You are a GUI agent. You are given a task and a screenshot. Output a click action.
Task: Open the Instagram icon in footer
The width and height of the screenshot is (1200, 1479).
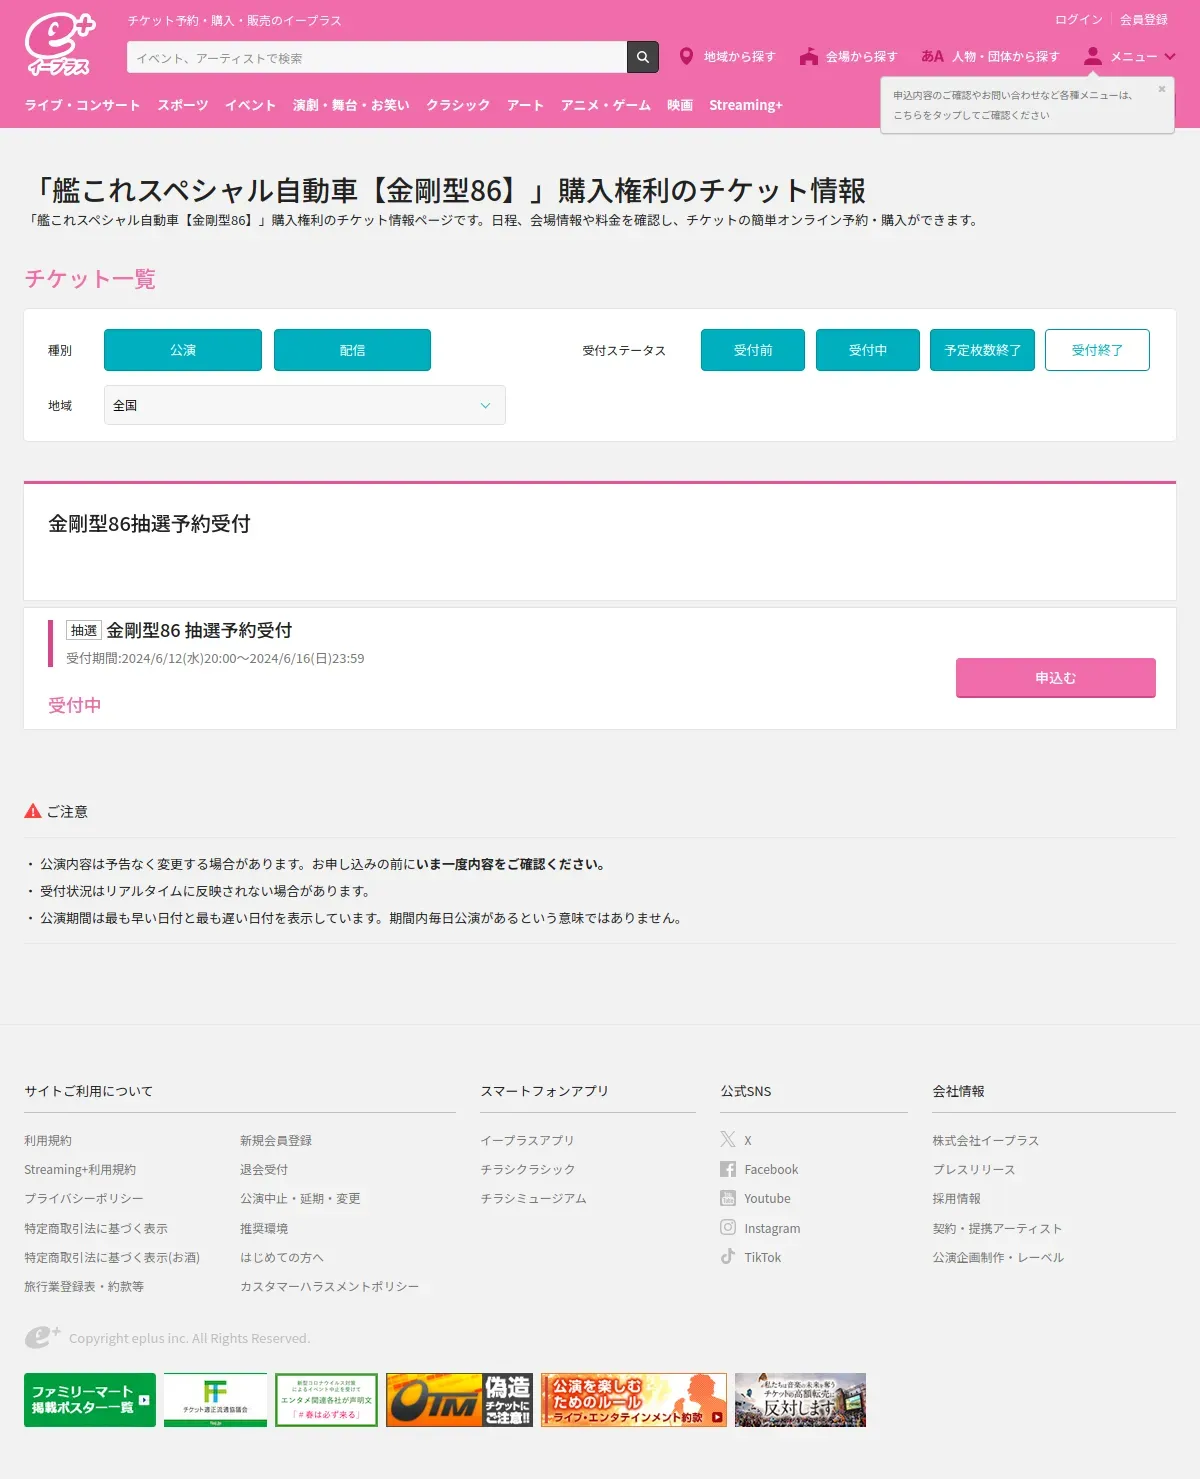(728, 1227)
